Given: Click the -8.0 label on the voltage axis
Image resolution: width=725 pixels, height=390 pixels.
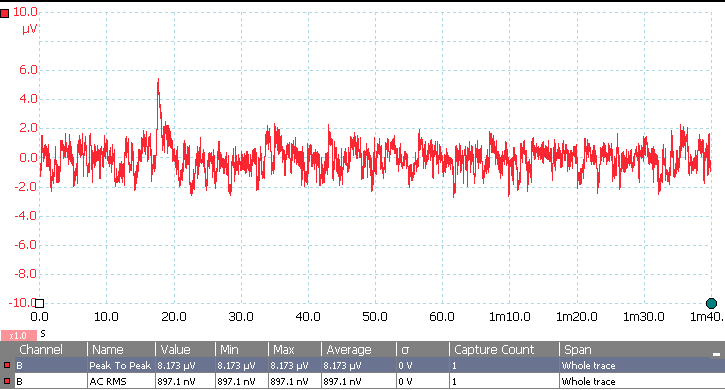Looking at the screenshot, I should point(26,273).
